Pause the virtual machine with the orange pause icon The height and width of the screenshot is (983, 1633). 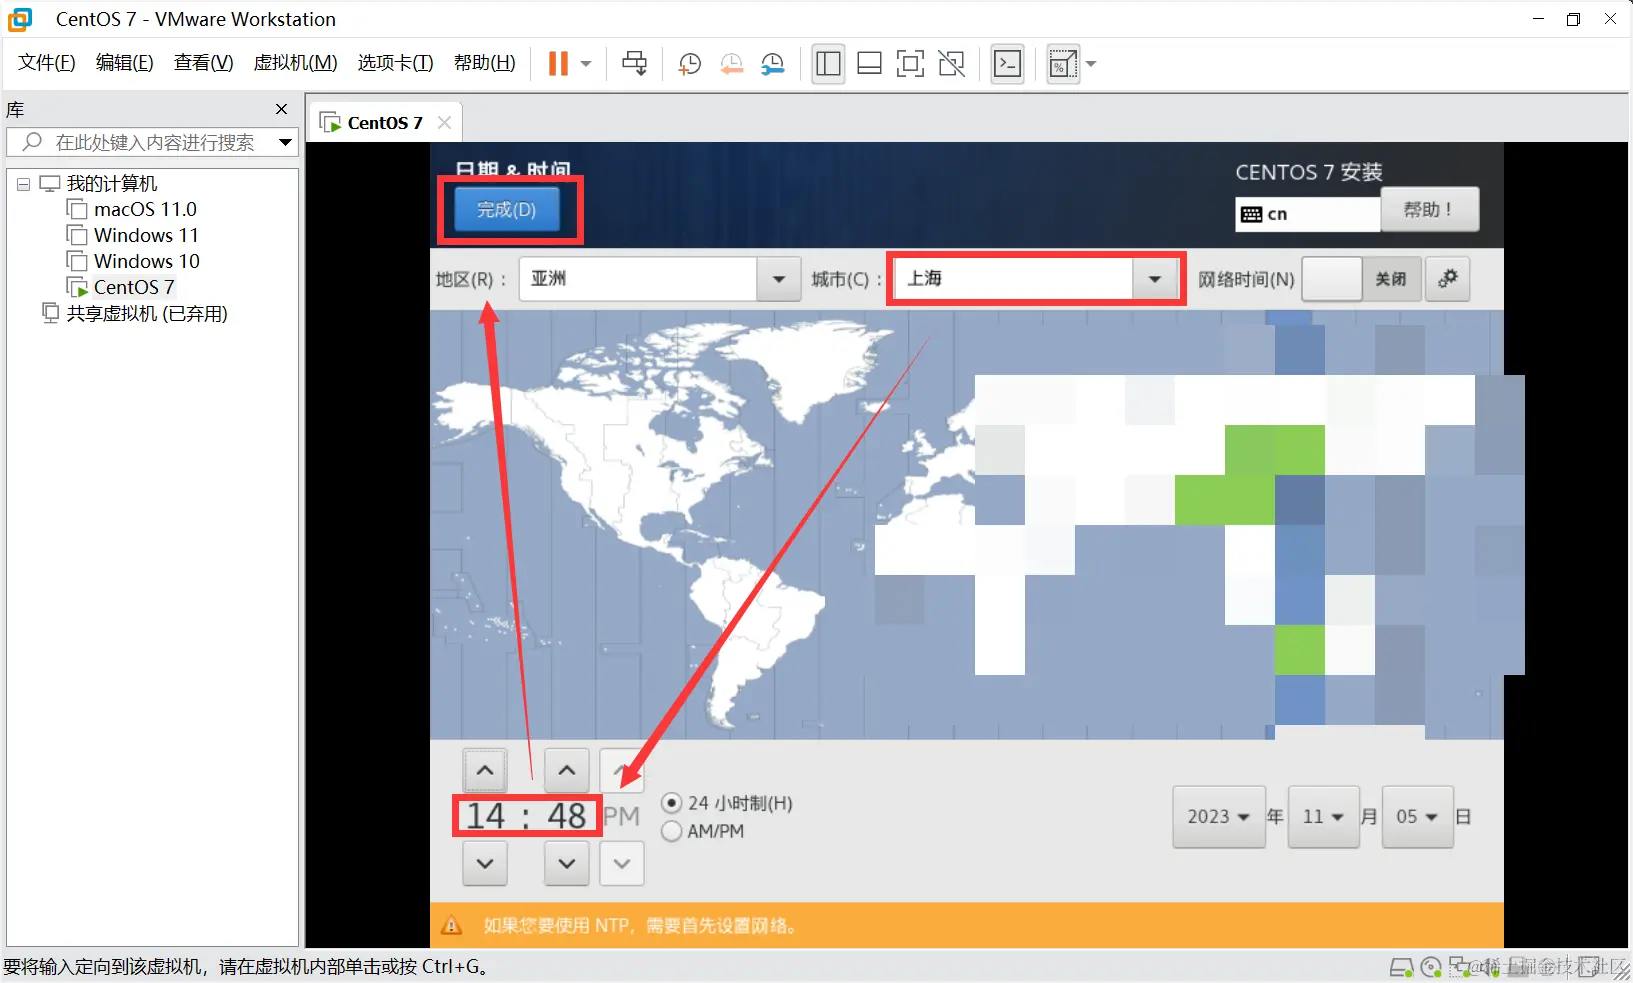coord(558,64)
